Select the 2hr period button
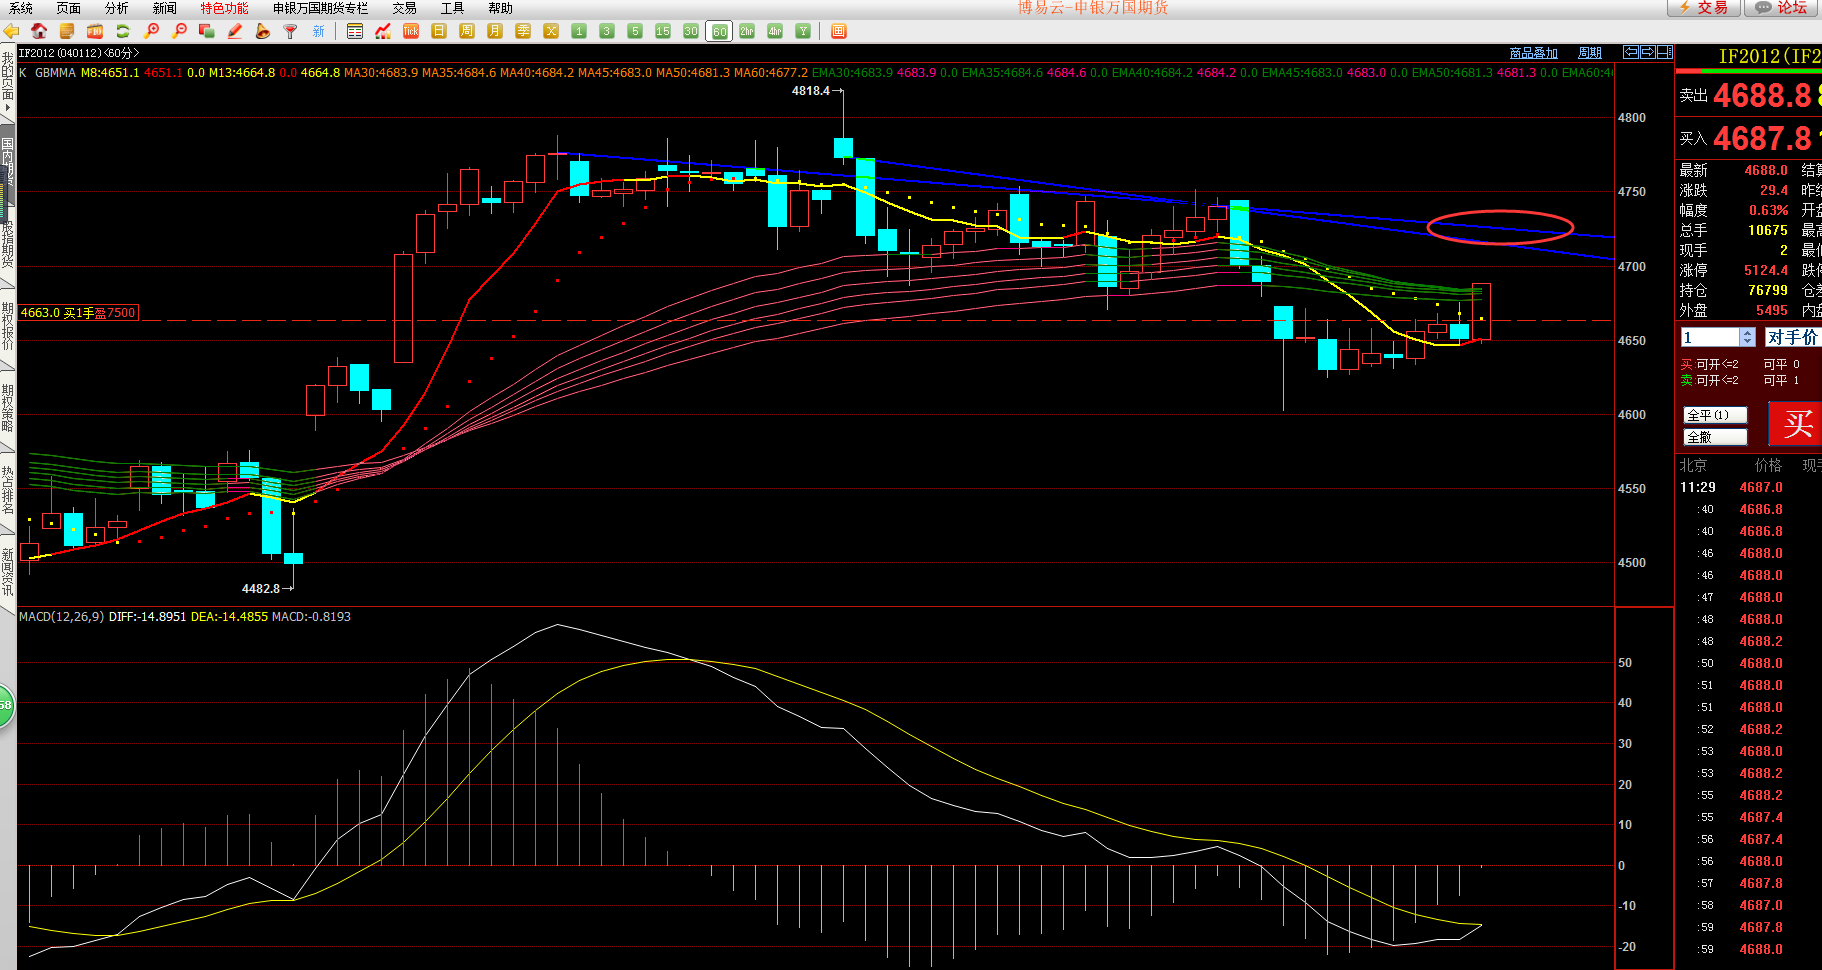This screenshot has width=1822, height=970. pos(747,31)
